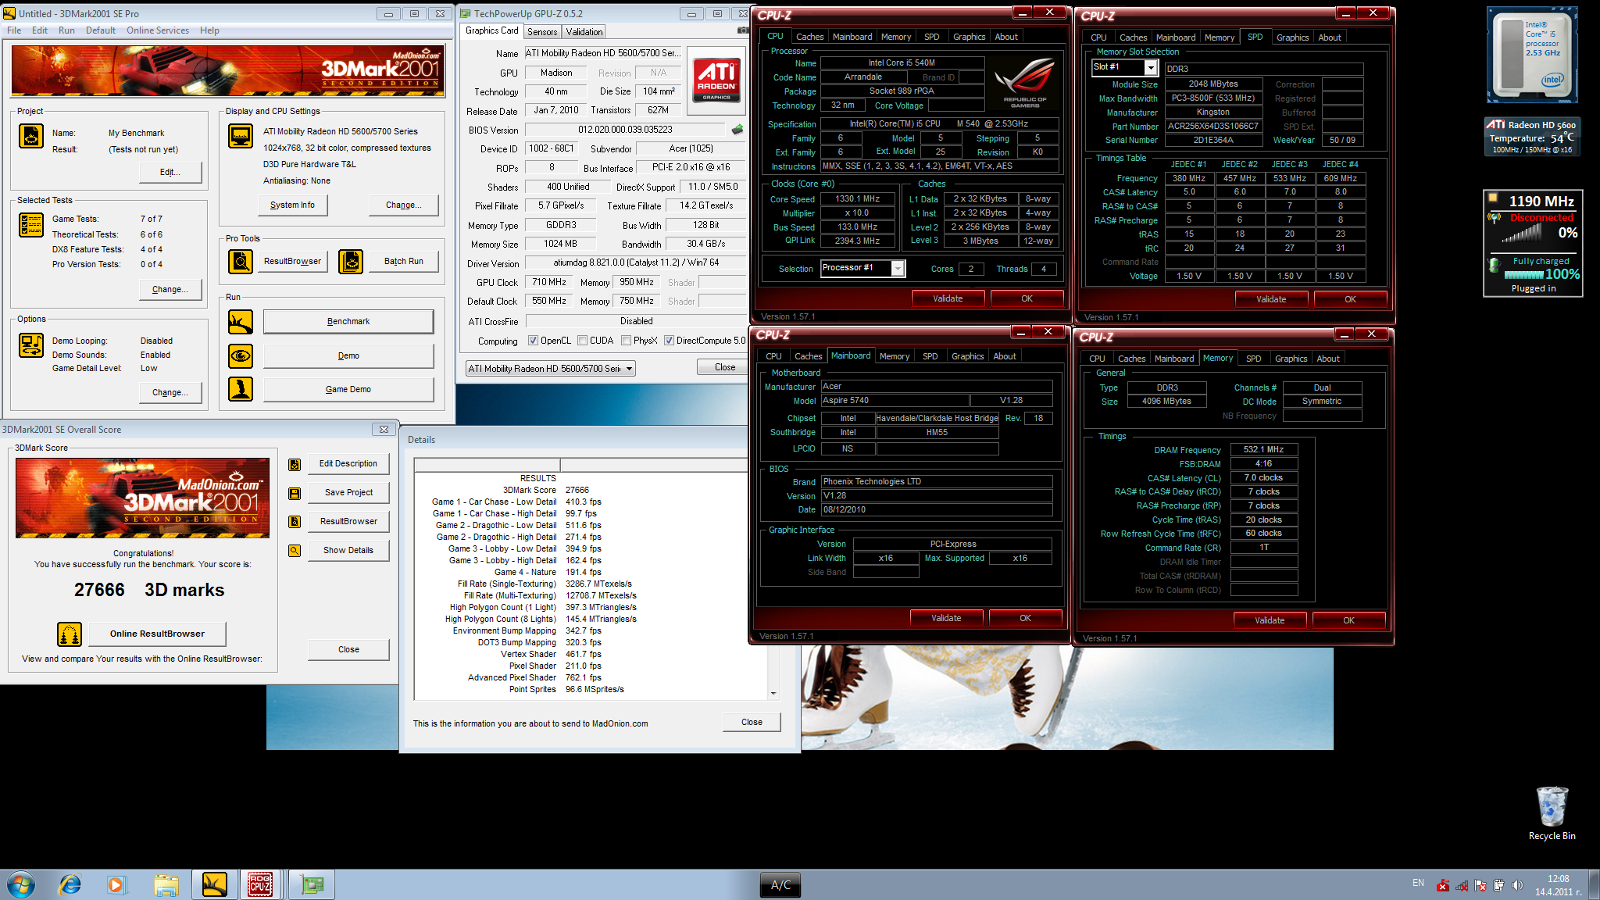The height and width of the screenshot is (900, 1600).
Task: Click the Save Project button
Action: coord(348,493)
